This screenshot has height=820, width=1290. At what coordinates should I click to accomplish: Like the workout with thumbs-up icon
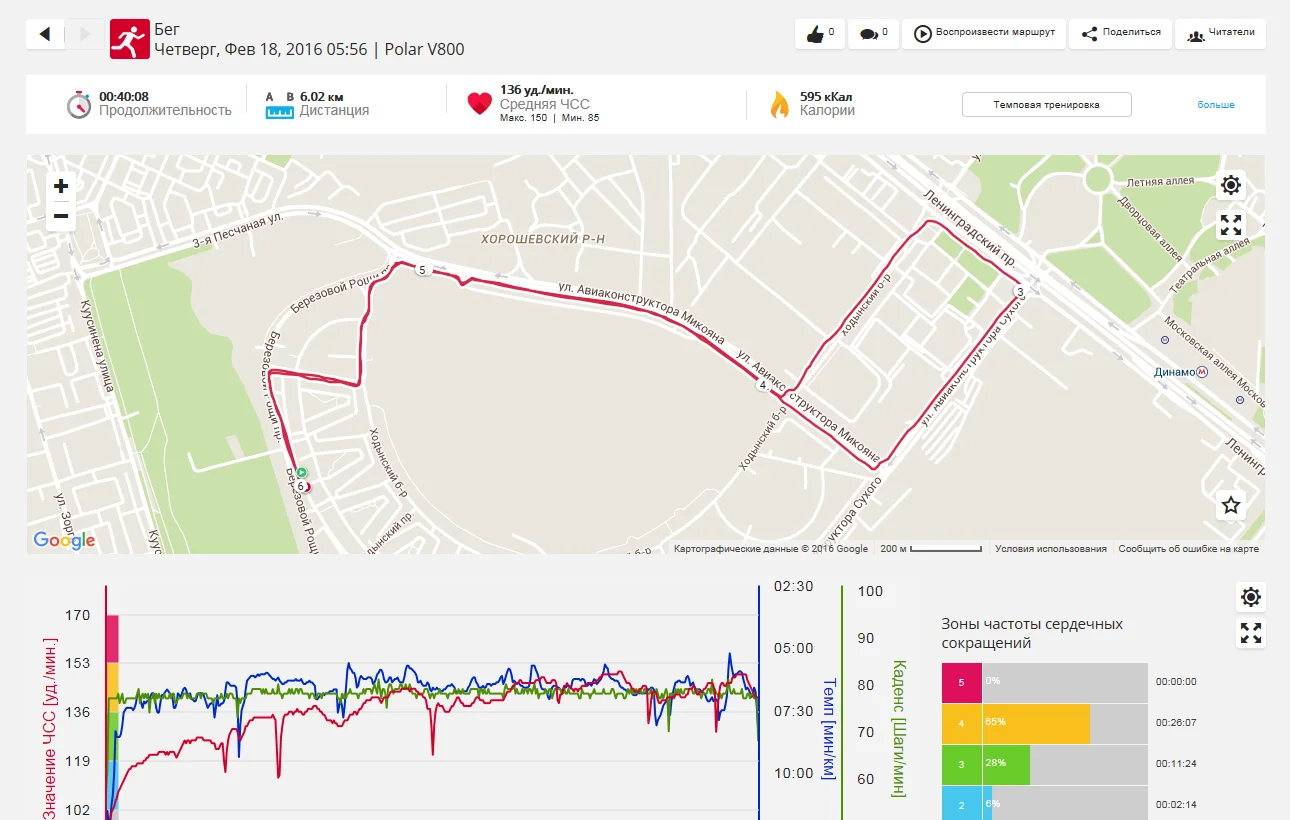(820, 33)
